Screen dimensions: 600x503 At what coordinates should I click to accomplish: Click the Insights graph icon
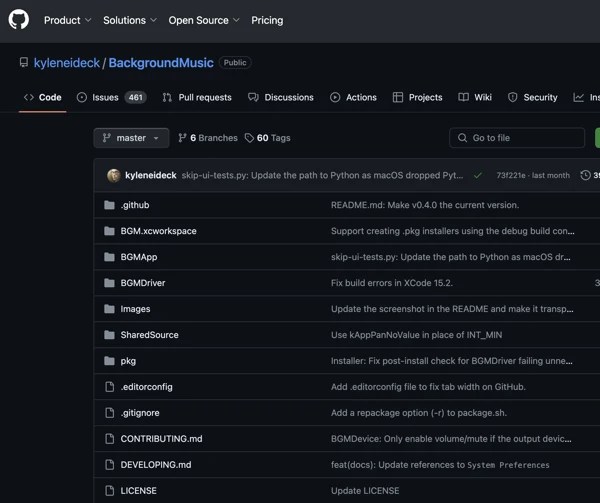click(578, 98)
